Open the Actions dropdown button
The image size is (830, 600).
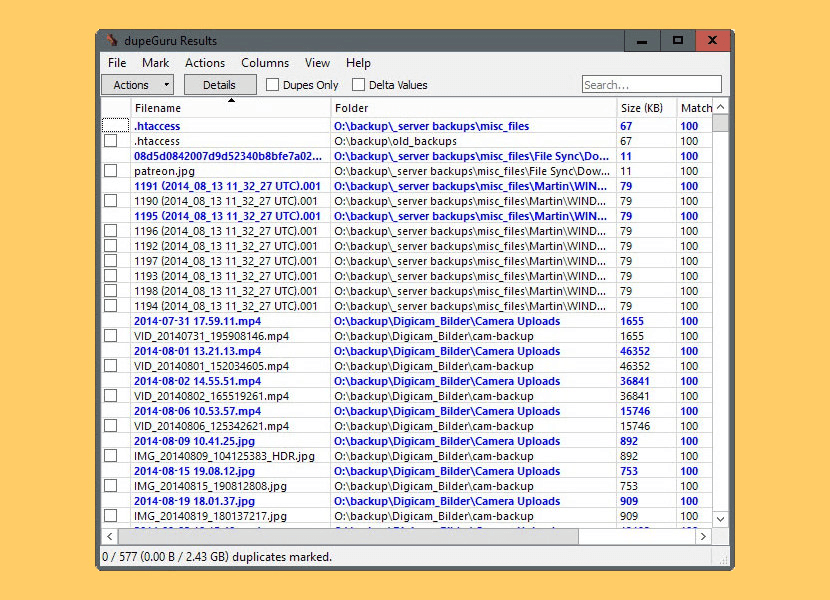click(x=137, y=85)
